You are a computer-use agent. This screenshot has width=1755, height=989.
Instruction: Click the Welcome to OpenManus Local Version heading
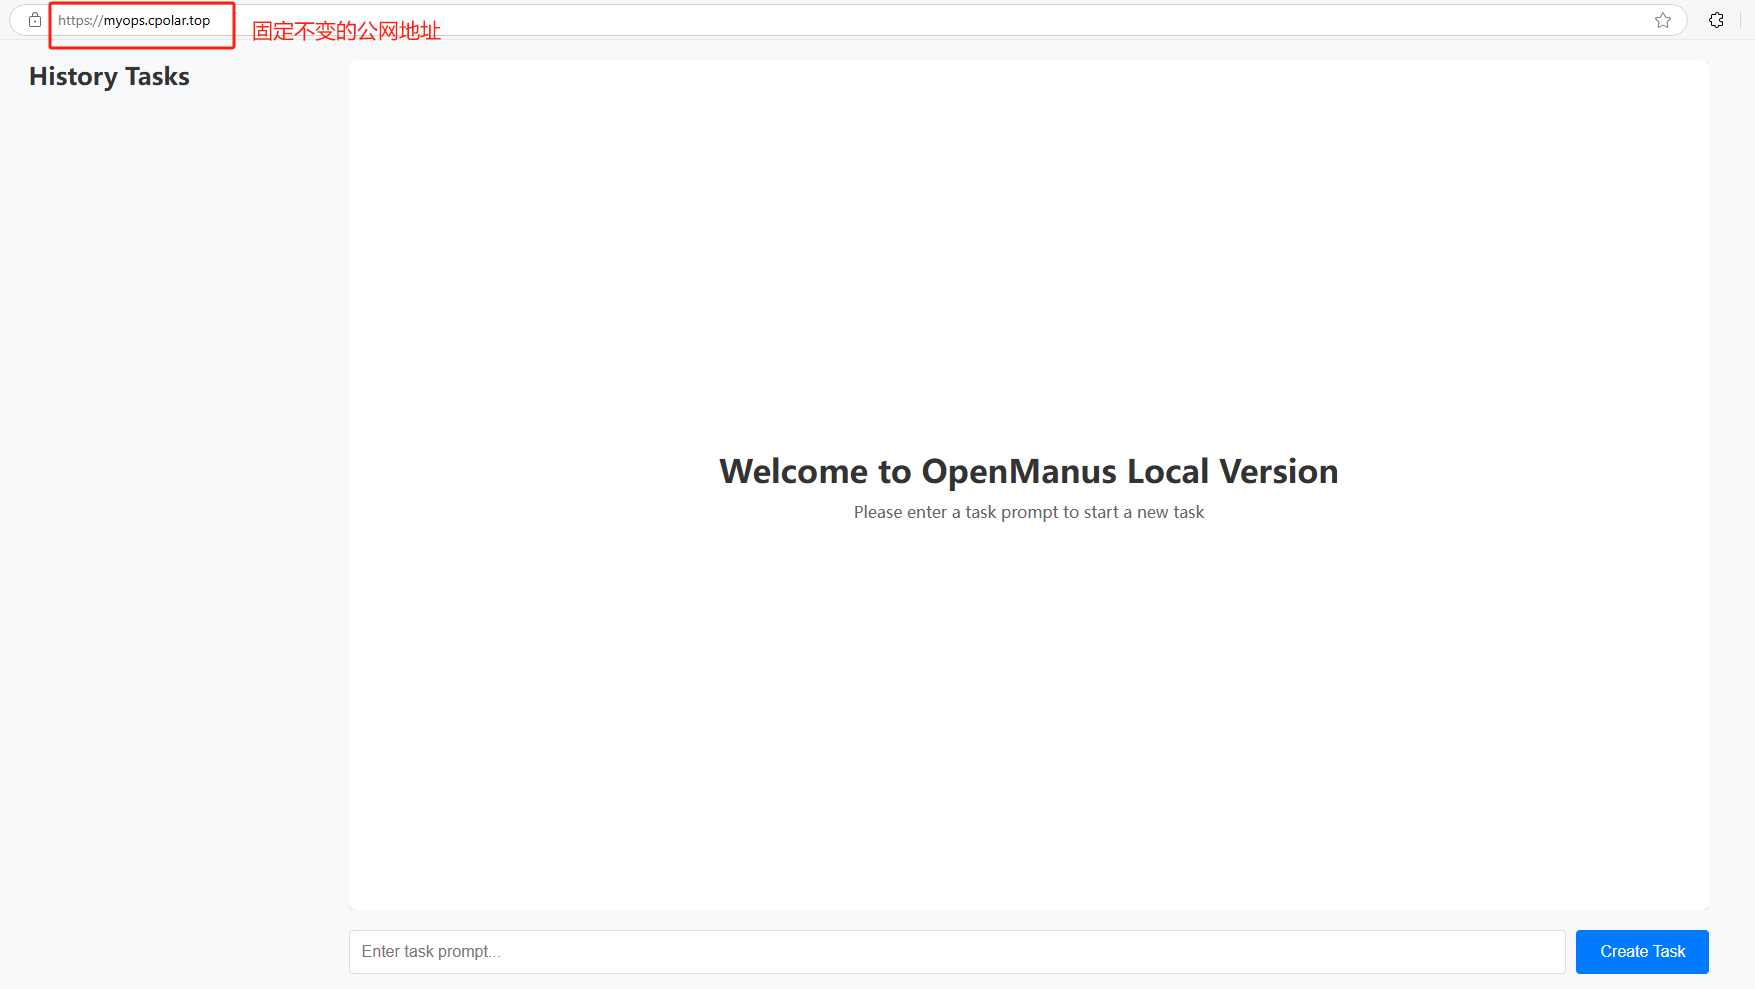click(1029, 471)
